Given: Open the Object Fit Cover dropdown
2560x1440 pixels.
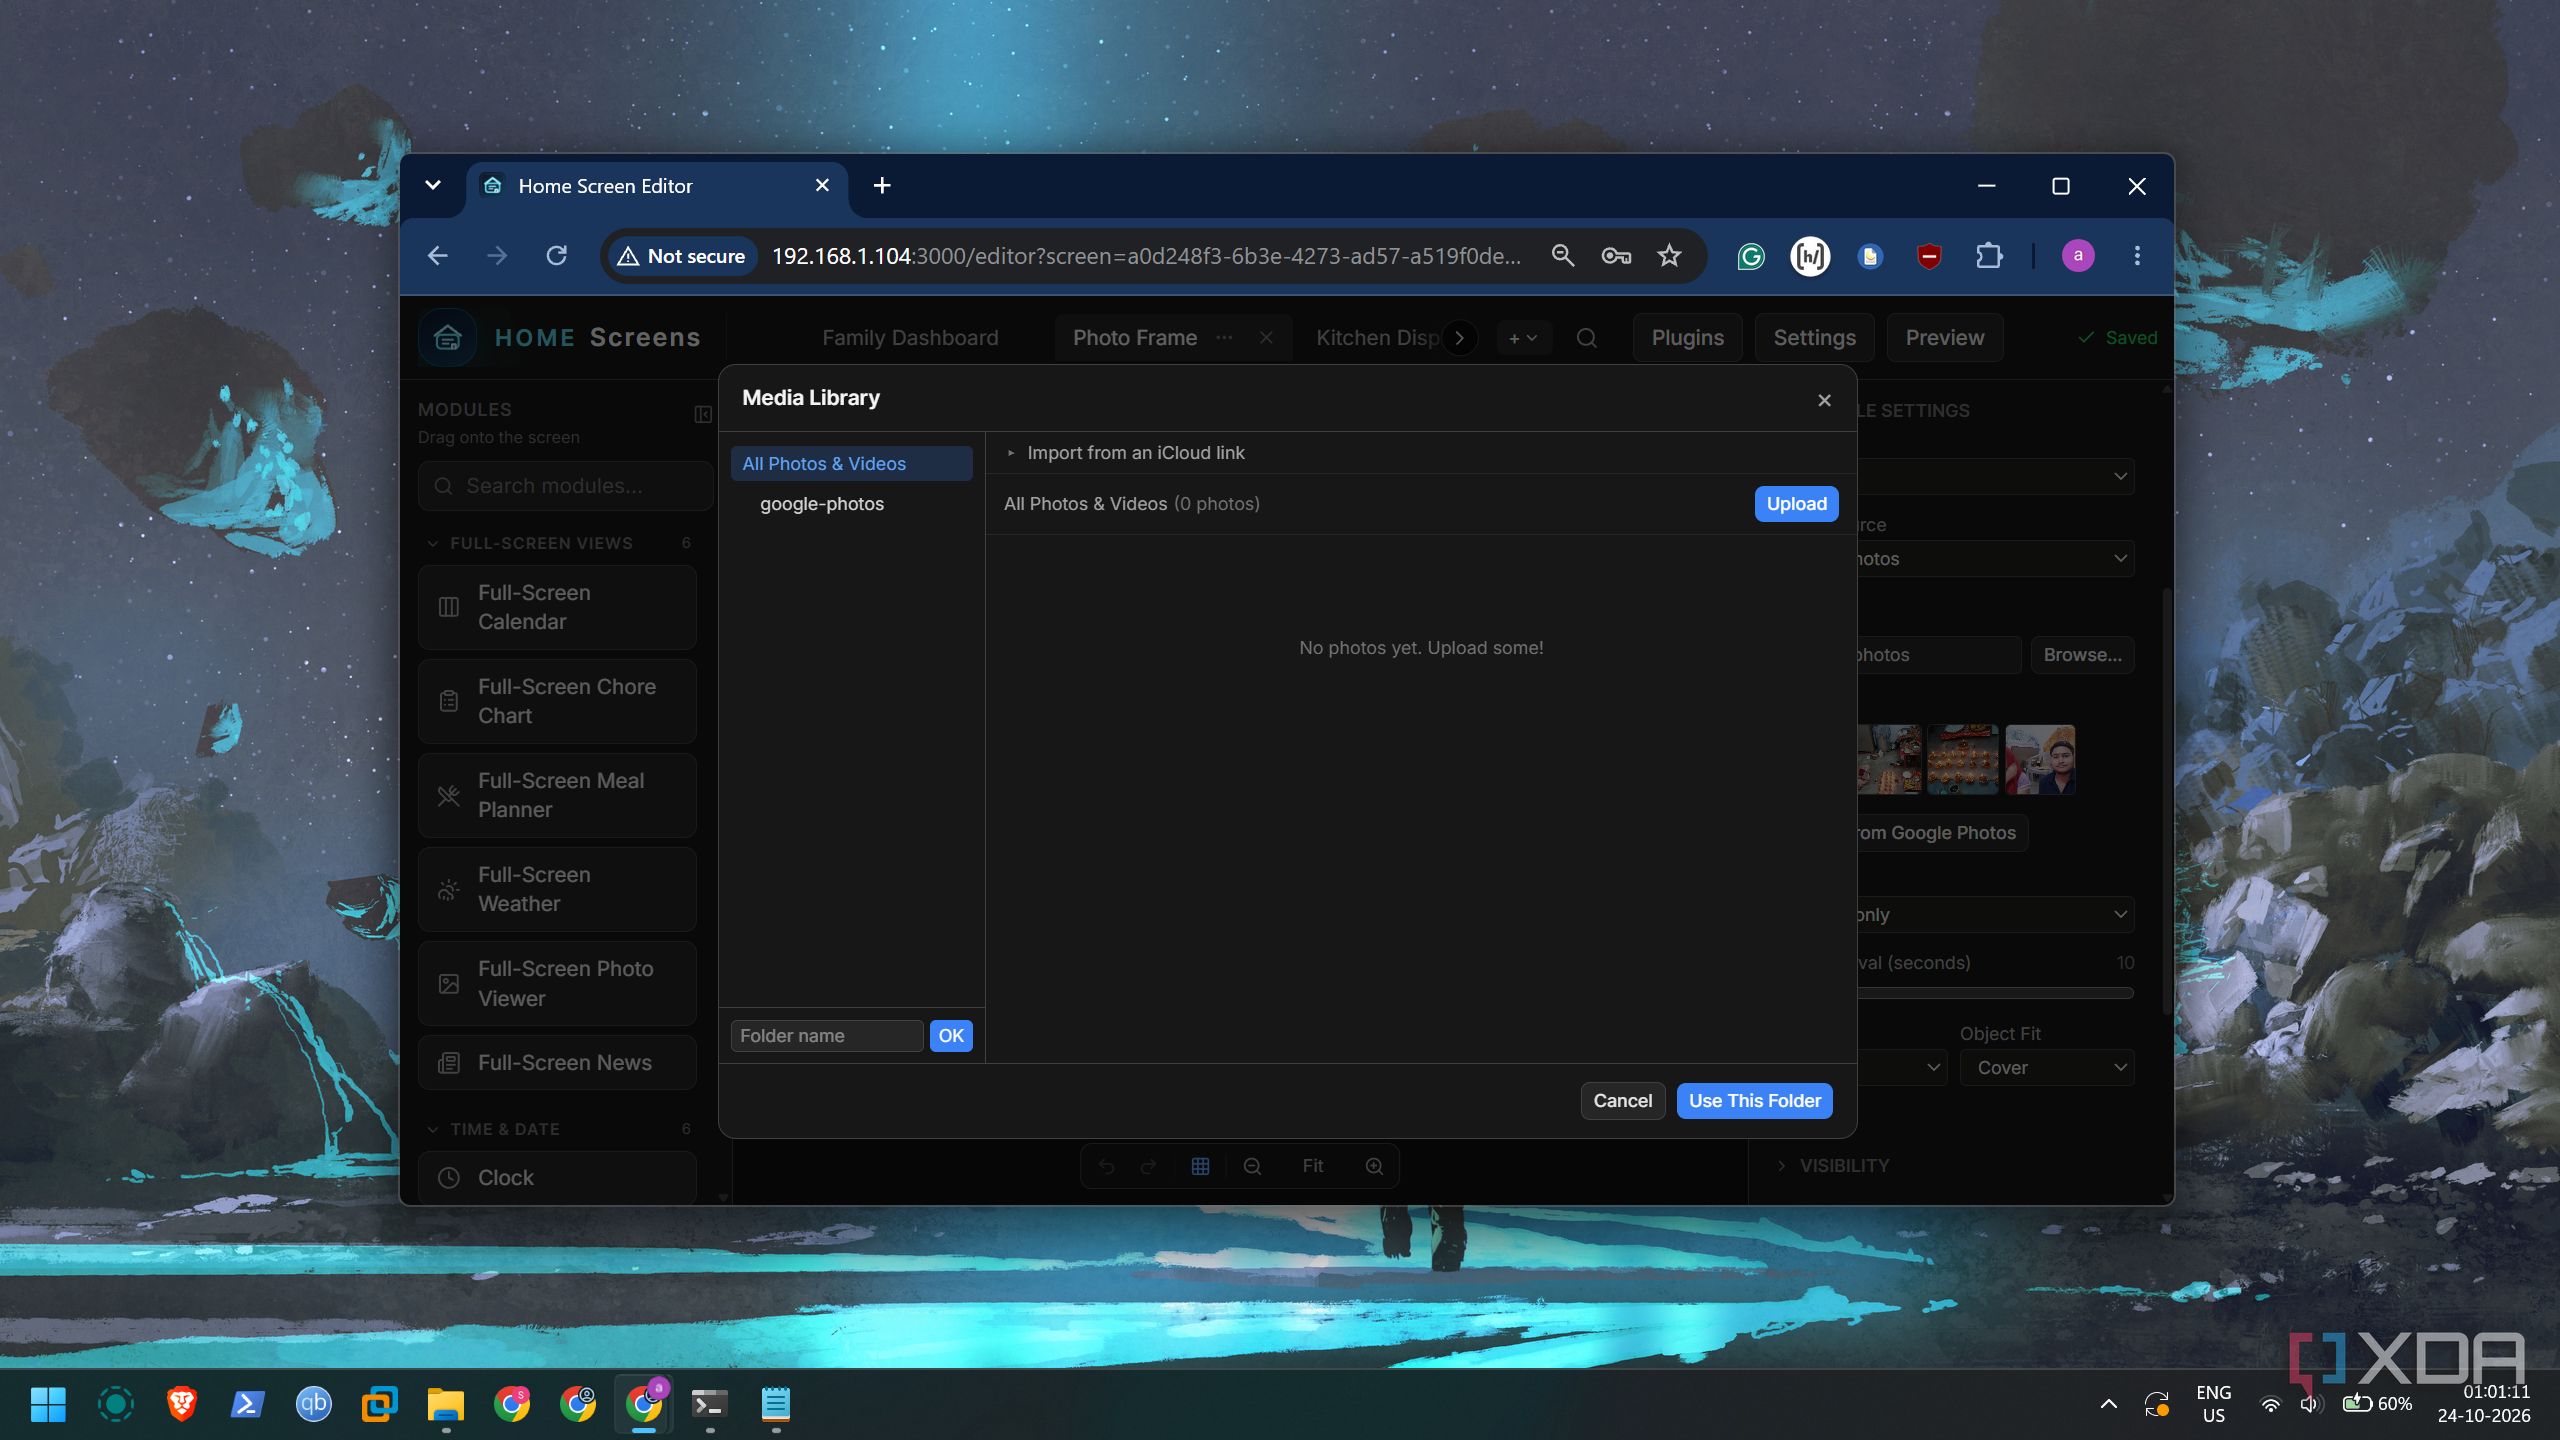Looking at the screenshot, I should coord(2046,1068).
